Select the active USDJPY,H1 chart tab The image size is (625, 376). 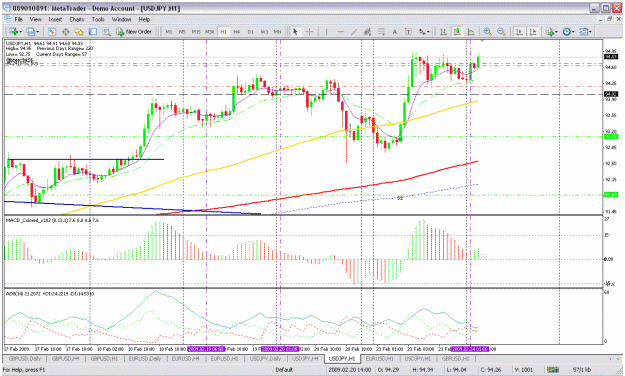pos(343,359)
